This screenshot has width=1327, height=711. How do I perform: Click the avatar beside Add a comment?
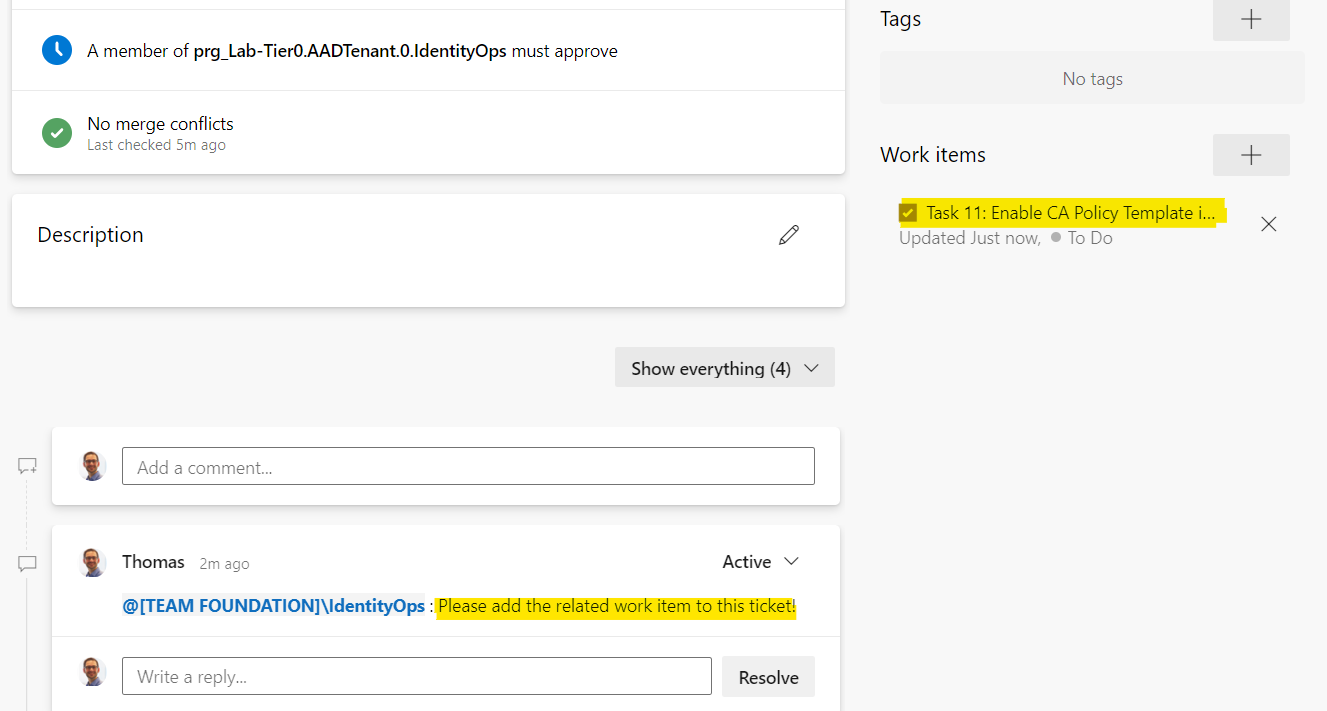[x=93, y=466]
